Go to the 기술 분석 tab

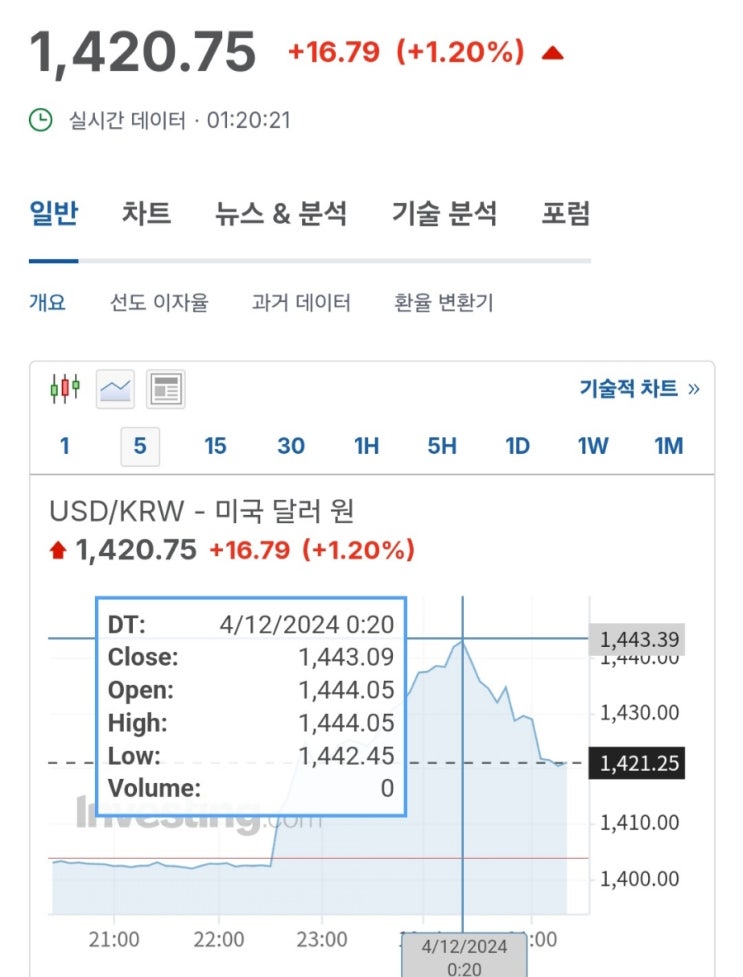coord(444,213)
